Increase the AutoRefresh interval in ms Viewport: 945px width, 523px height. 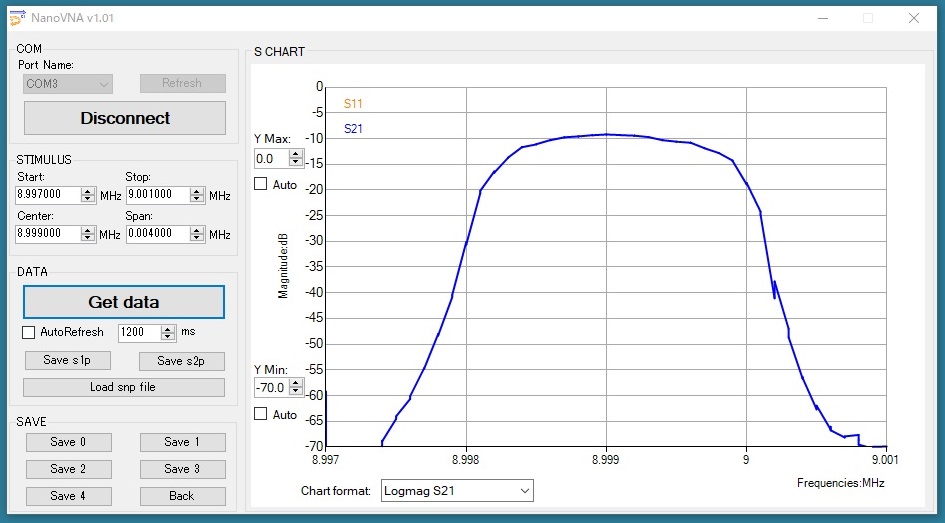[168, 328]
